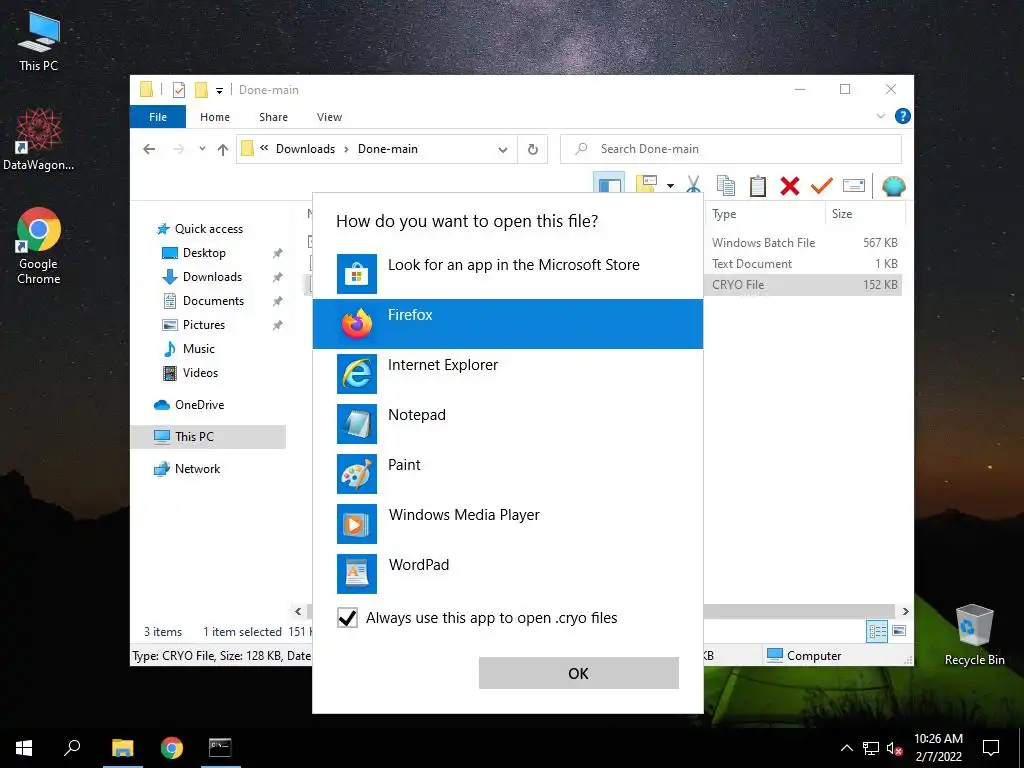This screenshot has height=768, width=1024.
Task: Click the Cut scissors icon in Explorer toolbar
Action: 694,186
